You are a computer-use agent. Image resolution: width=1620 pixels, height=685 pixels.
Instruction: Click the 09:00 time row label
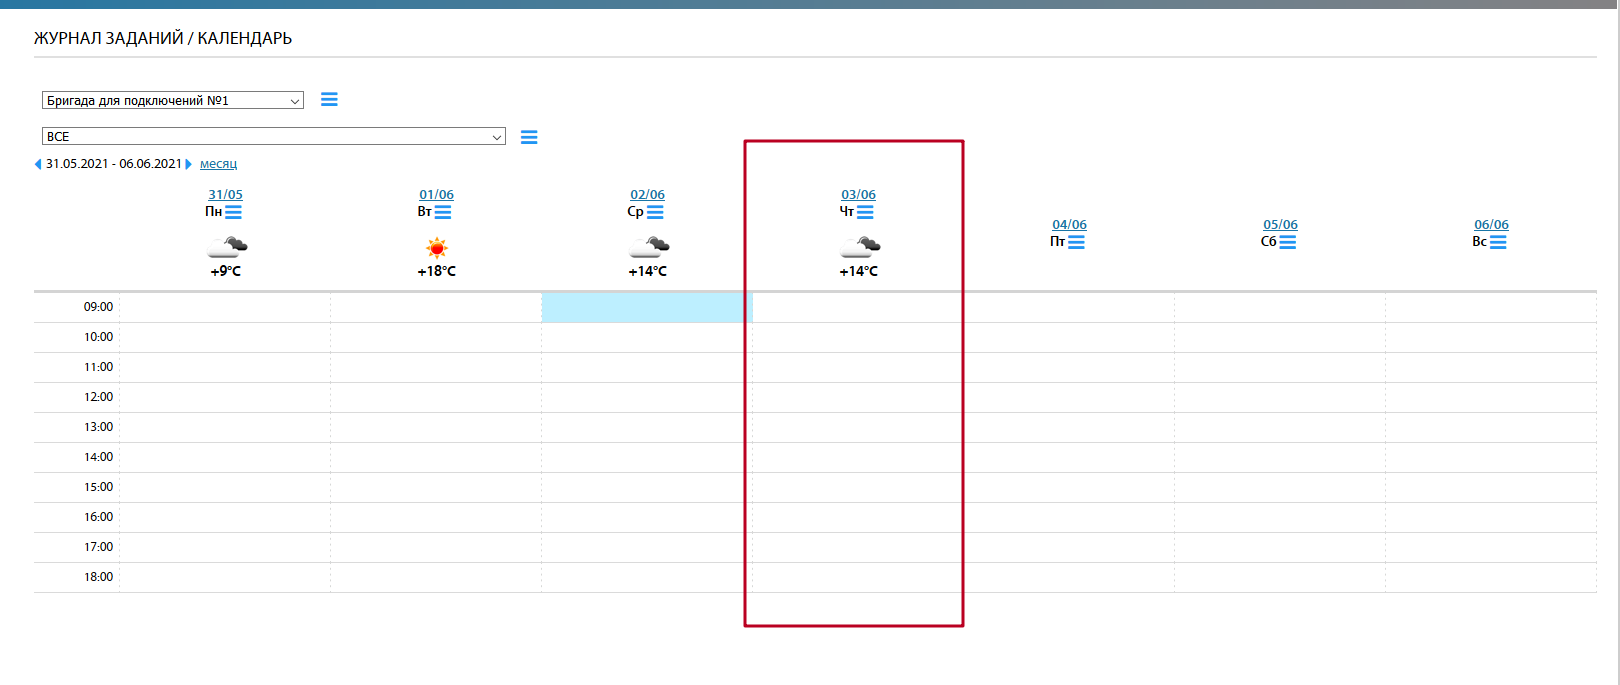[x=98, y=307]
